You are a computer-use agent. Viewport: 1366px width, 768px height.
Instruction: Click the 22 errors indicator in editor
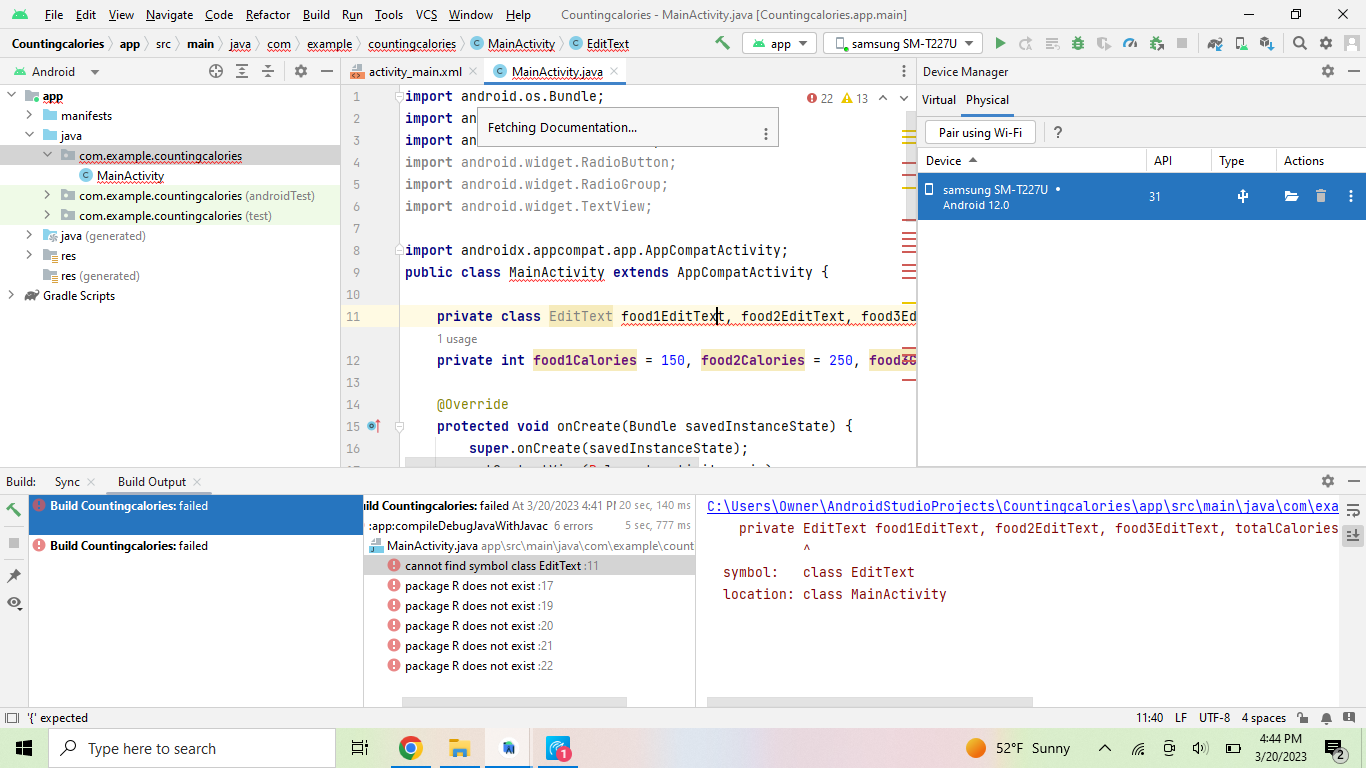pos(820,98)
